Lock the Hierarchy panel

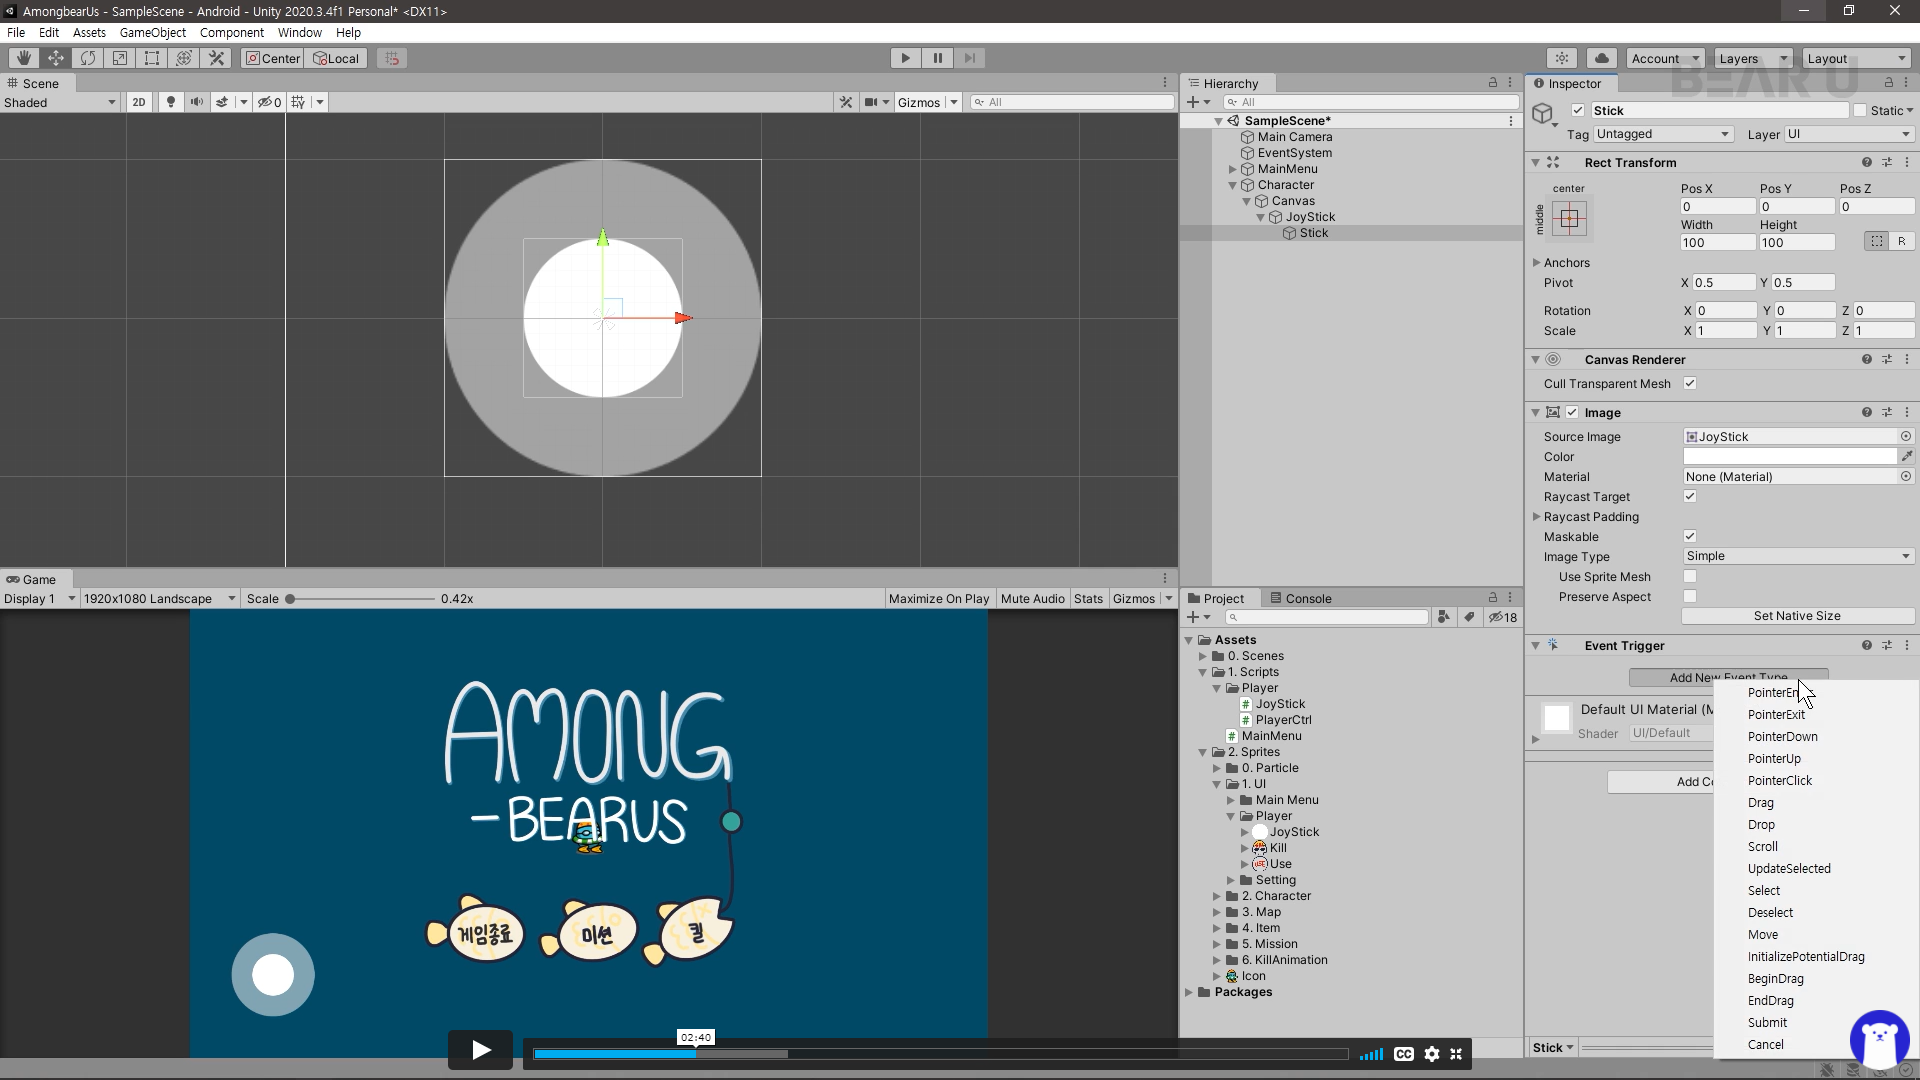click(1493, 83)
